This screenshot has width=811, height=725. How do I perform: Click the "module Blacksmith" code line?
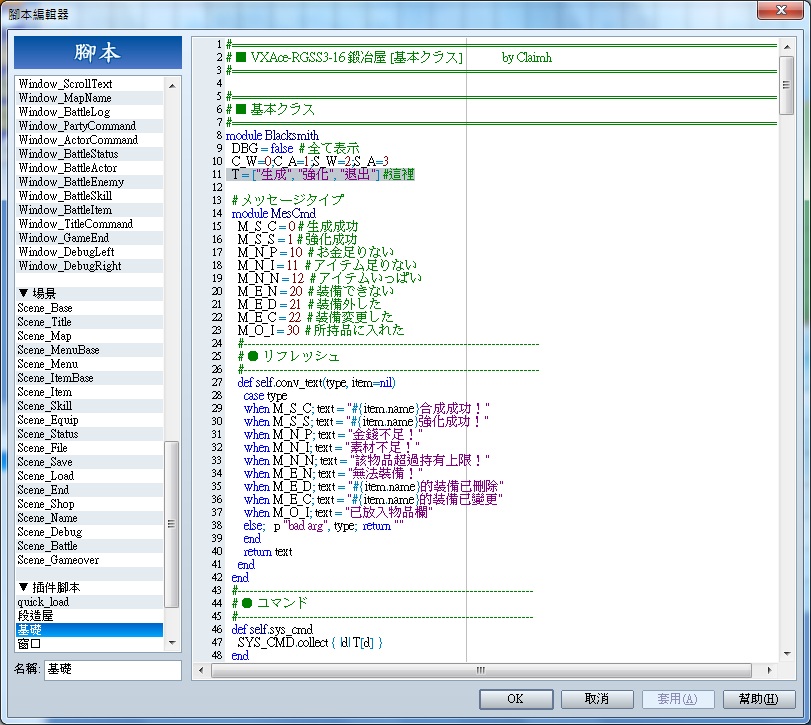[272, 135]
